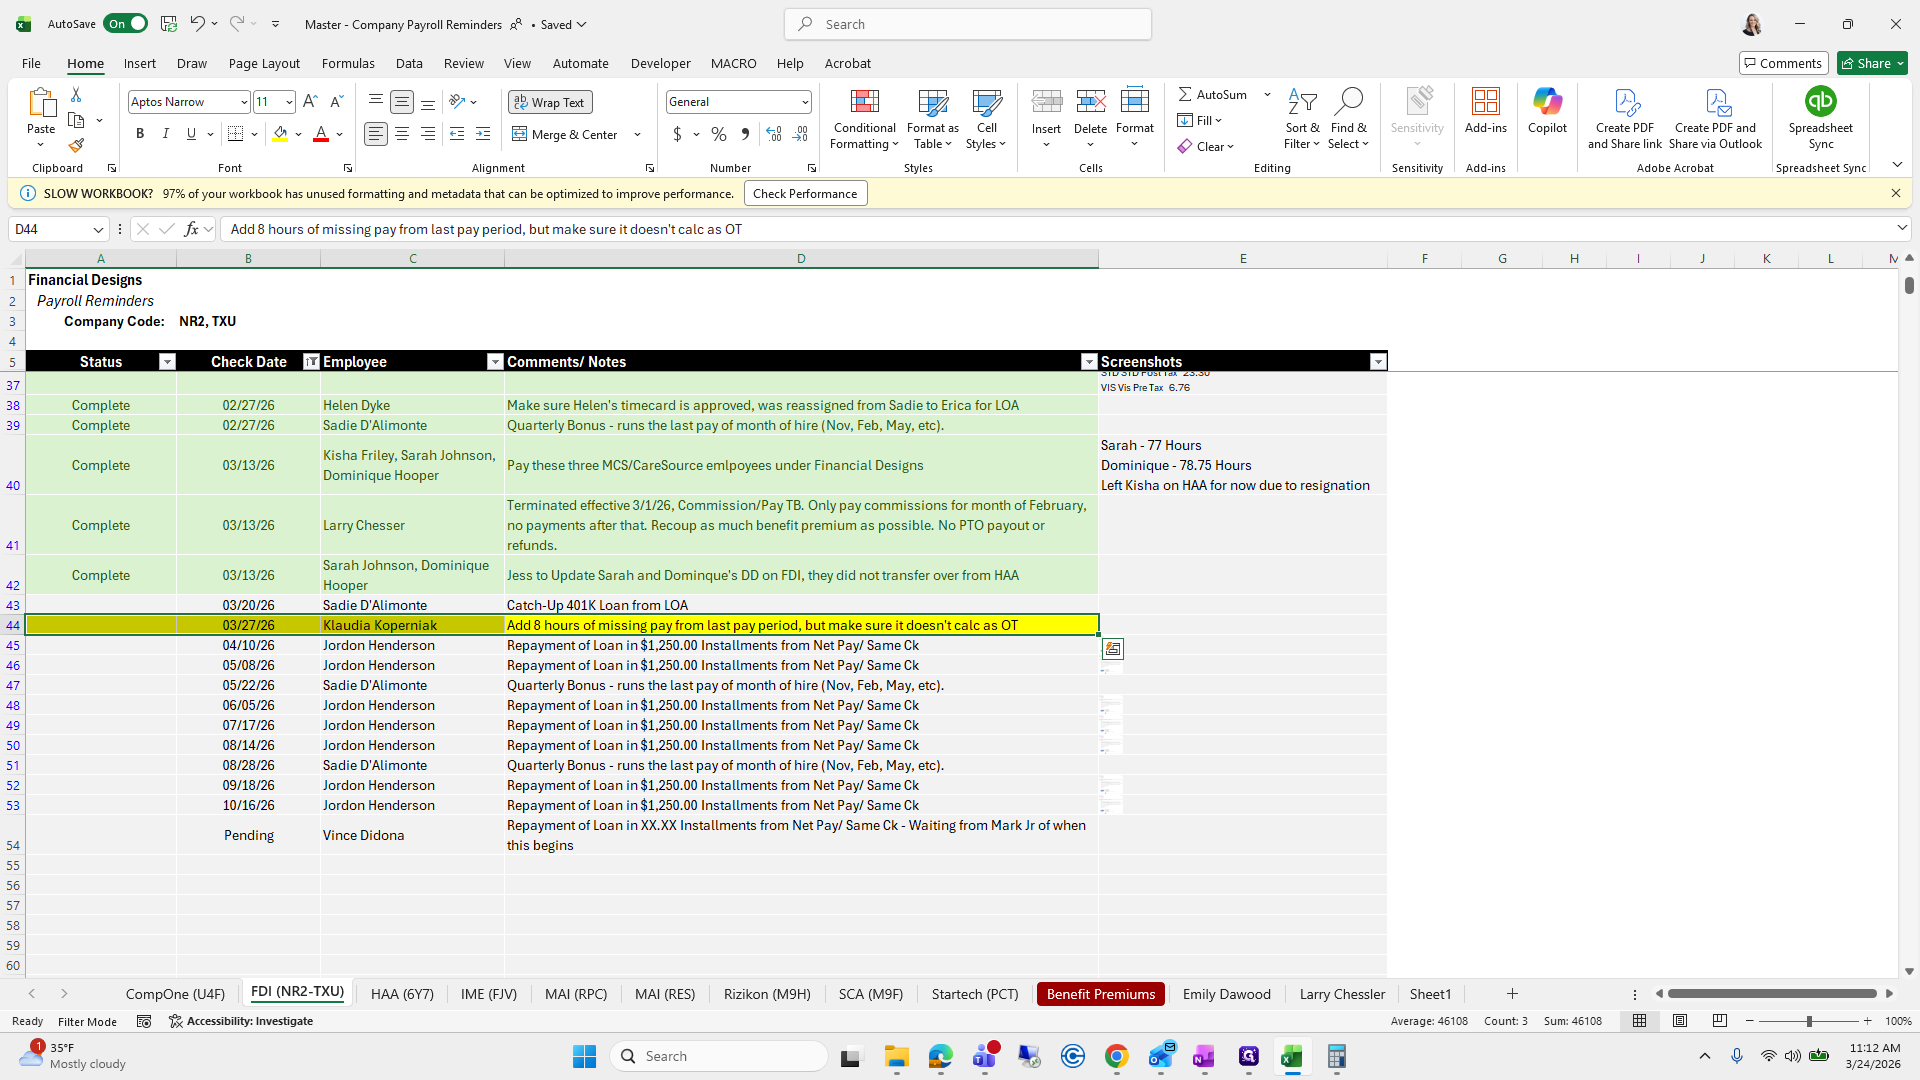Click the Percent Style icon

point(719,134)
